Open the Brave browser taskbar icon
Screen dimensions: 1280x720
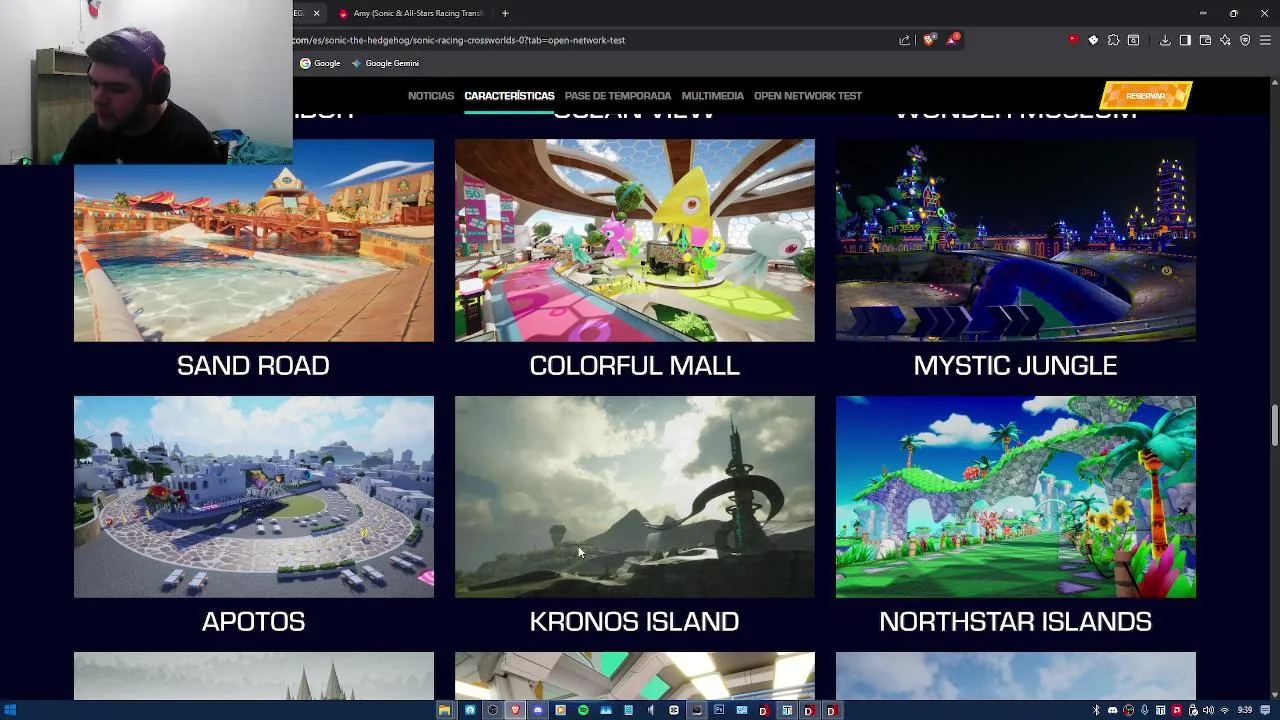click(515, 710)
